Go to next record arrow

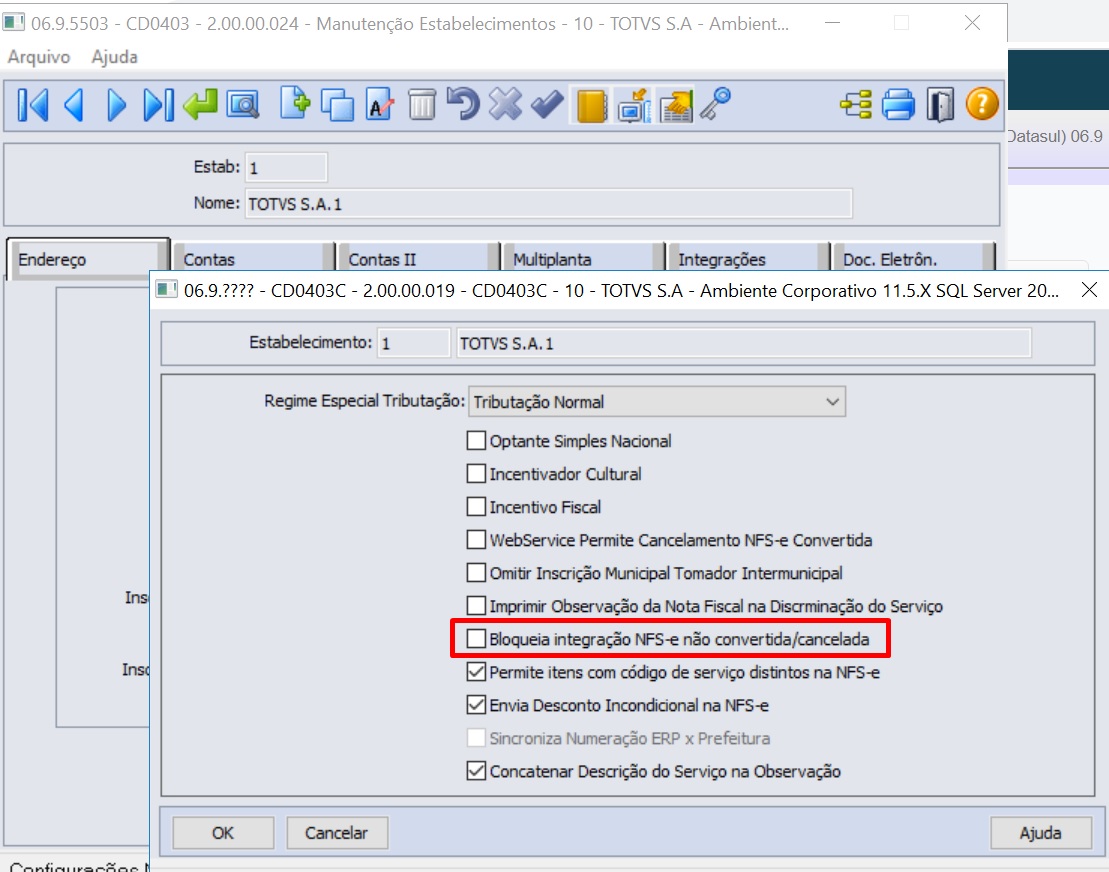click(117, 105)
